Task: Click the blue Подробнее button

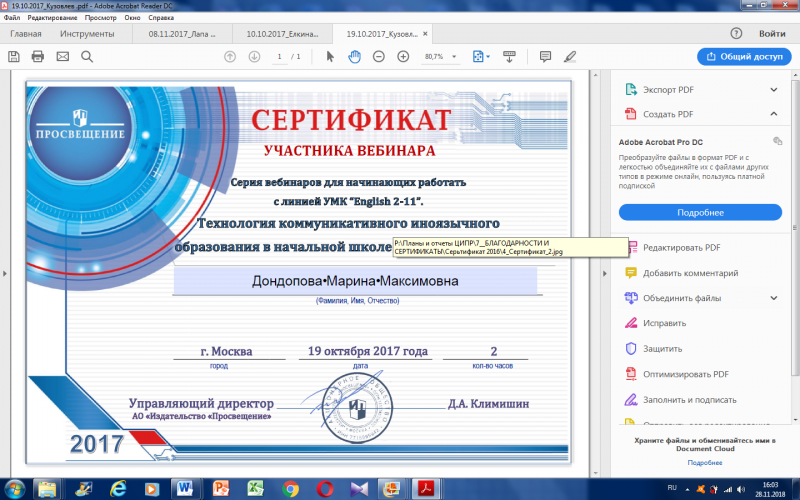Action: pos(700,212)
